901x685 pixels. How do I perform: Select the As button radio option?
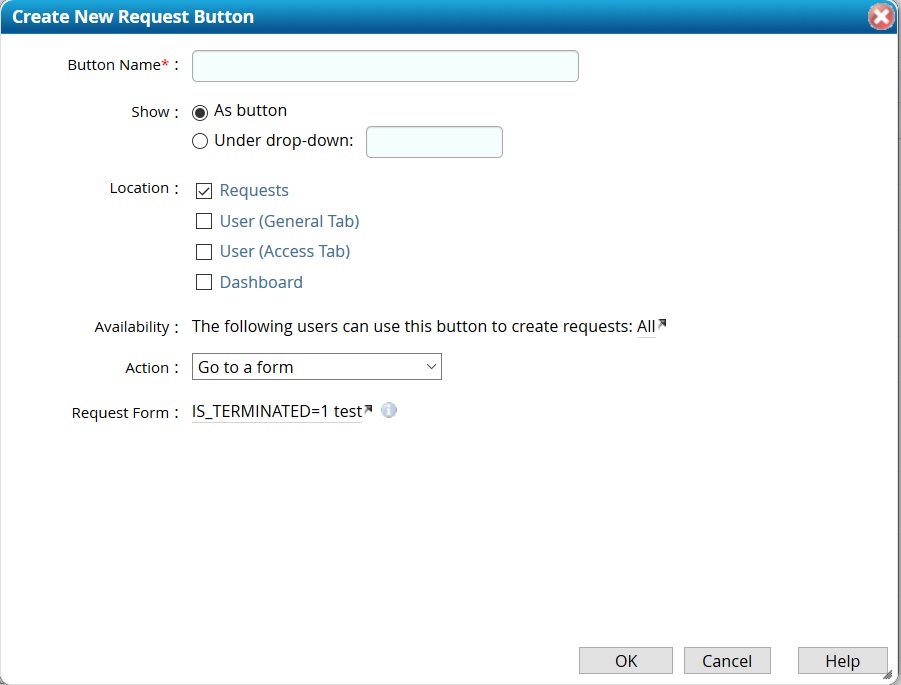pos(199,111)
